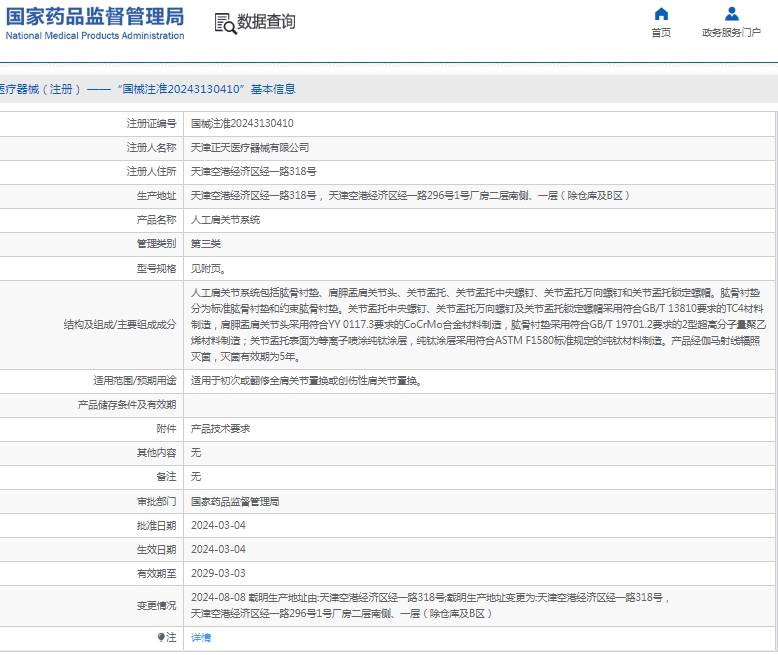This screenshot has width=778, height=655.
Task: Select registration number value 国械注准20243130410
Action: (x=242, y=124)
